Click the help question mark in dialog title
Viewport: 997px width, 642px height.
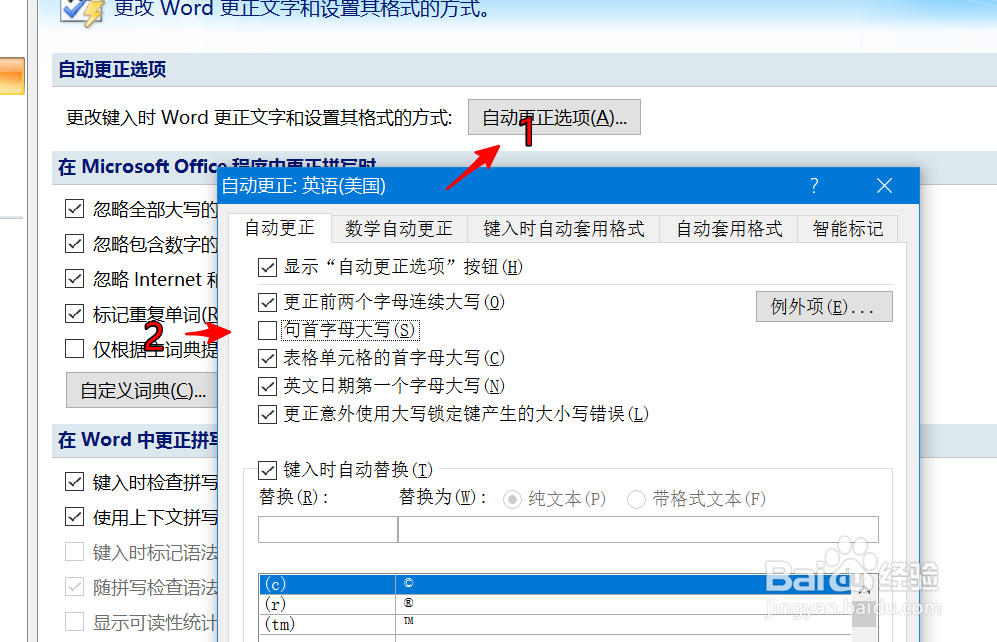pyautogui.click(x=814, y=186)
